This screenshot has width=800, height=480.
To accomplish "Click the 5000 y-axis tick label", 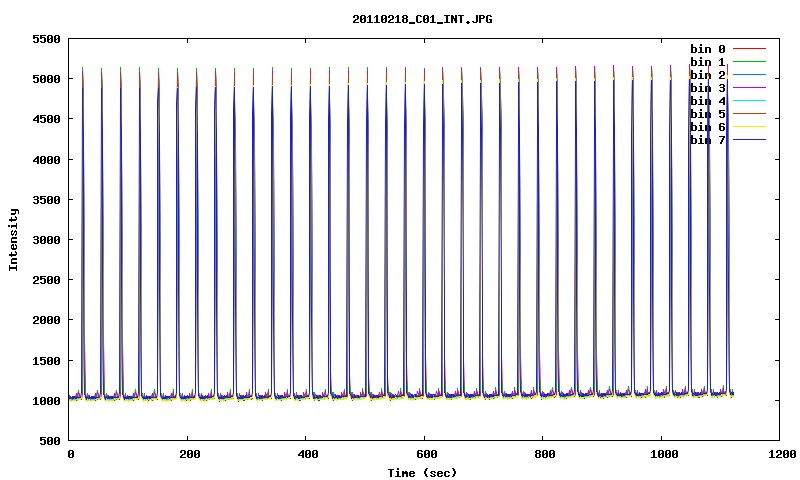I will click(46, 79).
